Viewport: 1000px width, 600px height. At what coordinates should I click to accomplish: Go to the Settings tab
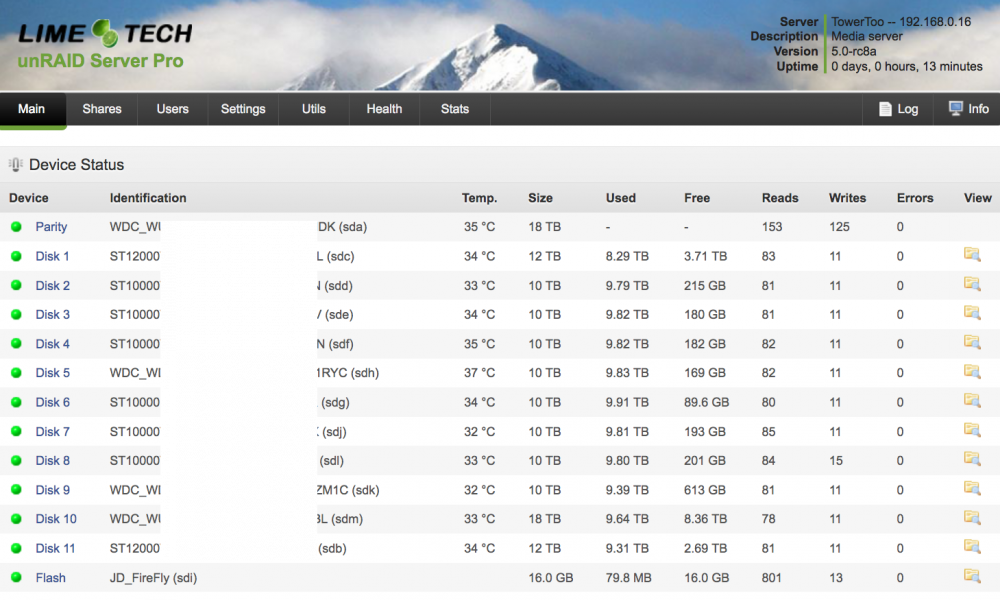pos(243,109)
